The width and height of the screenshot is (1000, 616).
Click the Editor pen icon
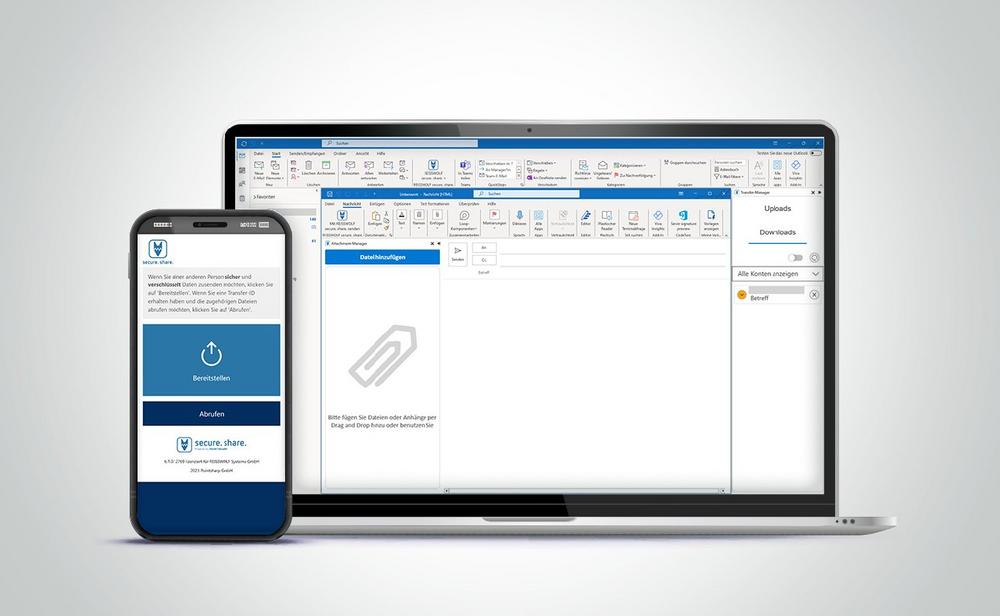click(x=585, y=216)
